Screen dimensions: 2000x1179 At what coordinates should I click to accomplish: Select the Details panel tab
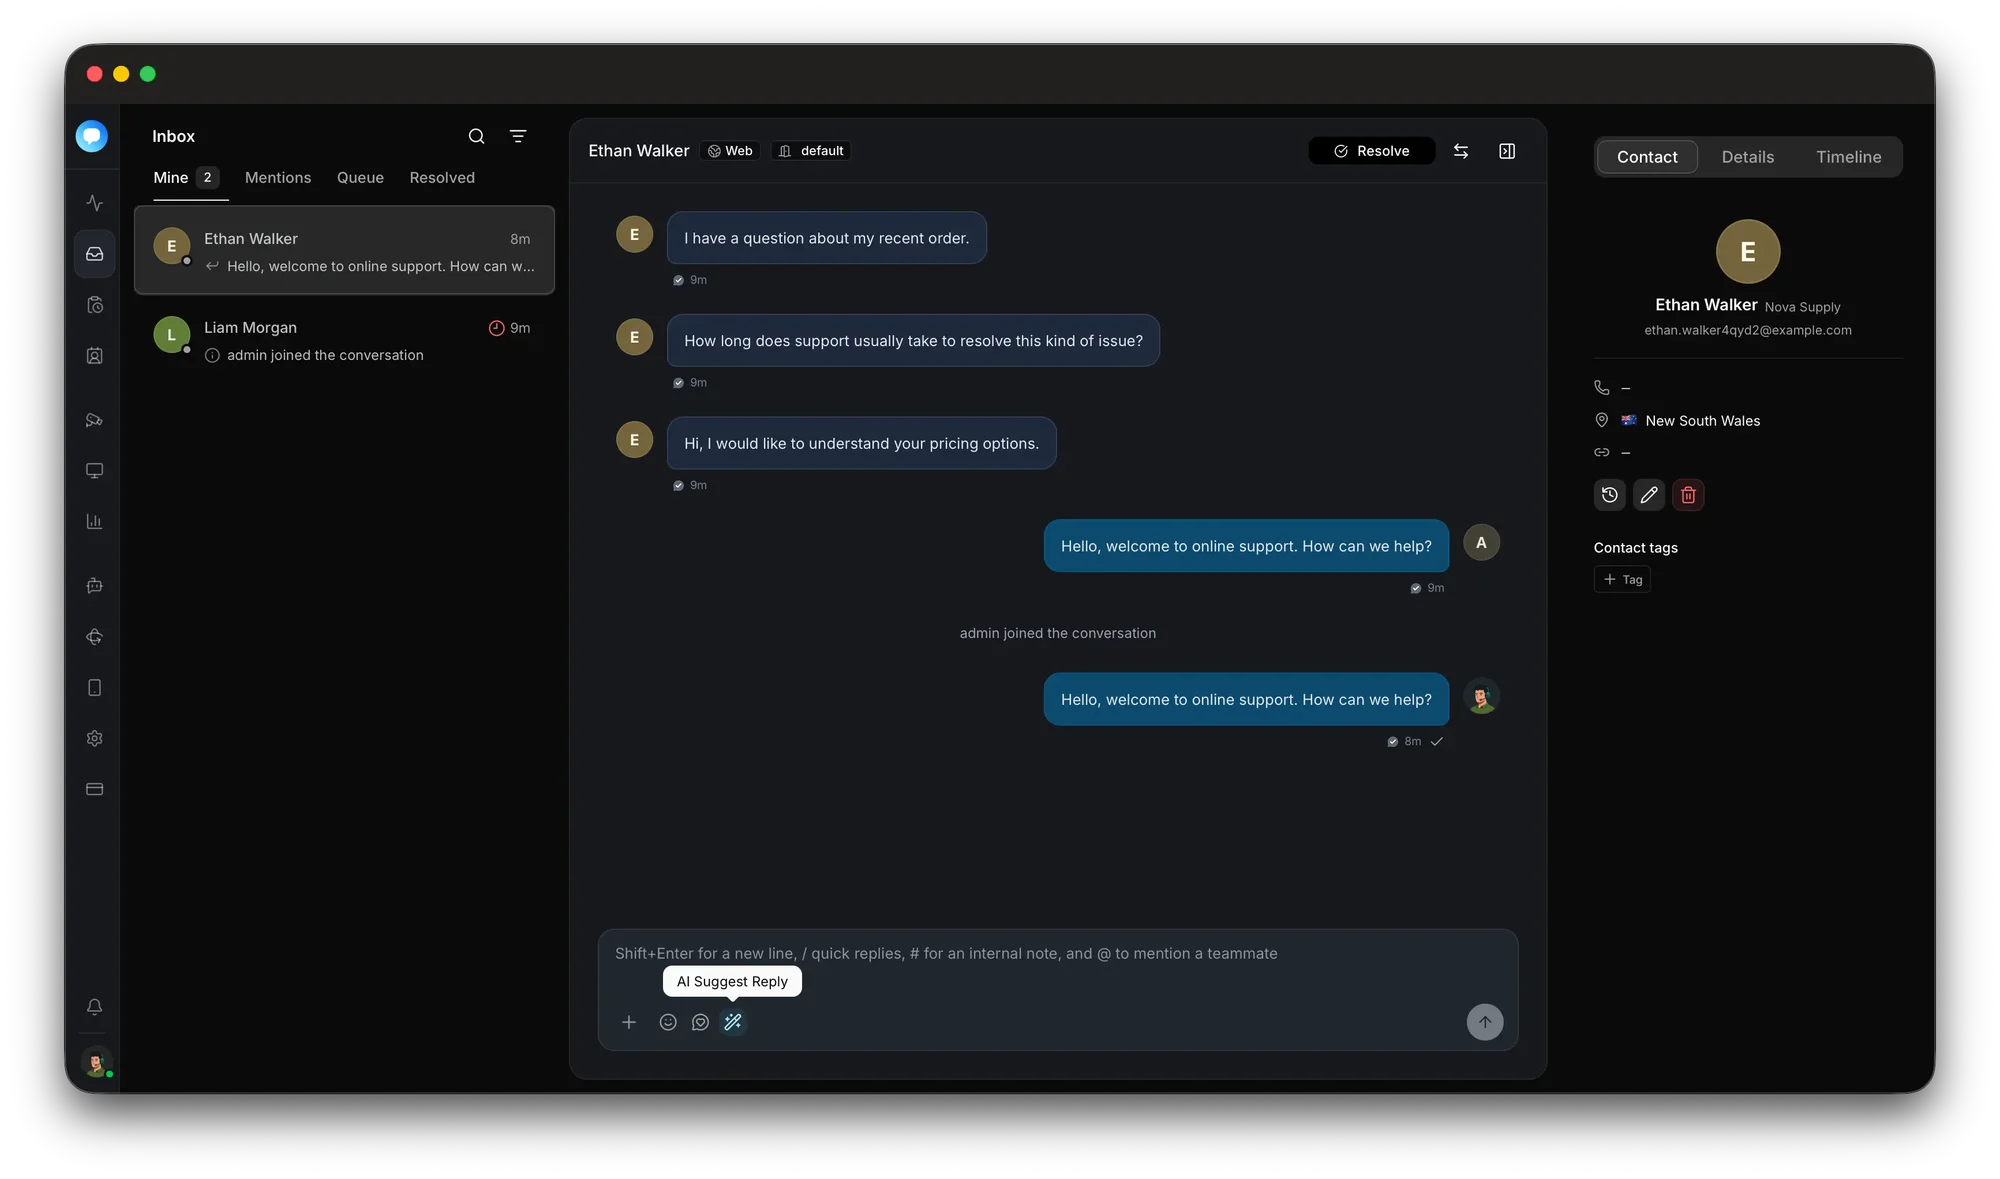point(1748,157)
